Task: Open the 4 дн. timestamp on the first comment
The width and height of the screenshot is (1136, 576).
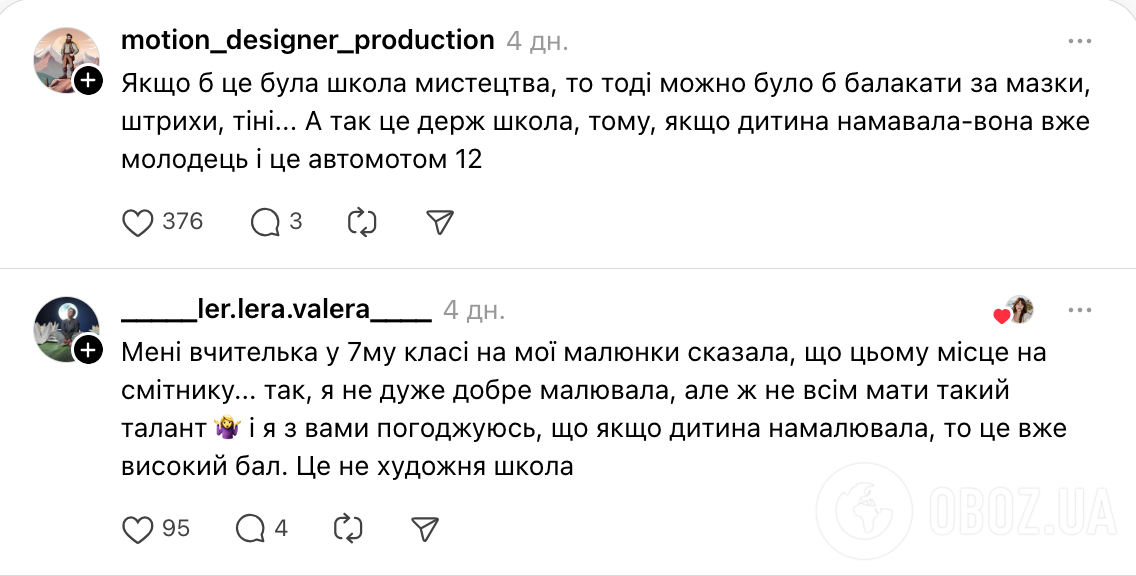Action: click(x=536, y=41)
